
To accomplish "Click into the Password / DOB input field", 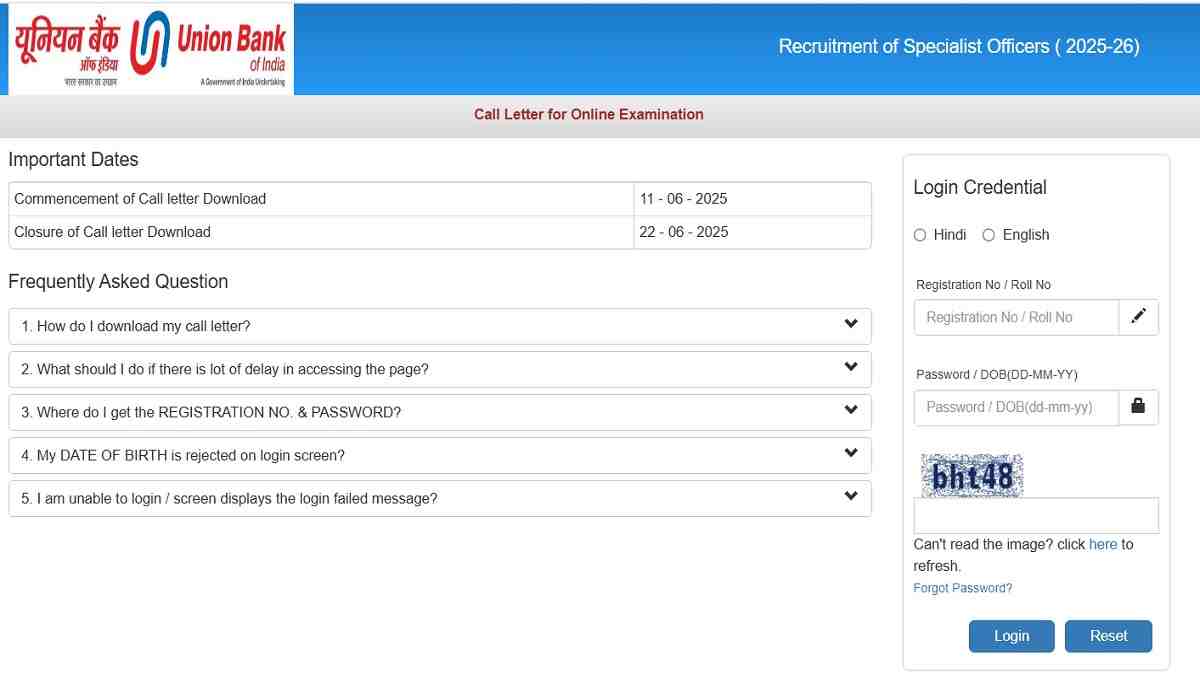I will coord(1015,407).
